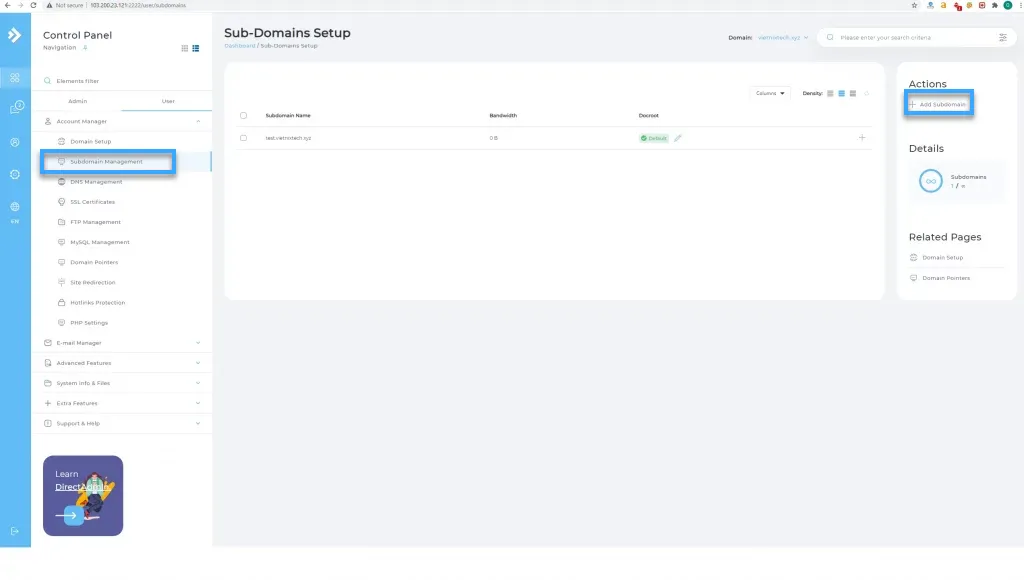
Task: Click the EN language globe icon
Action: [x=14, y=205]
